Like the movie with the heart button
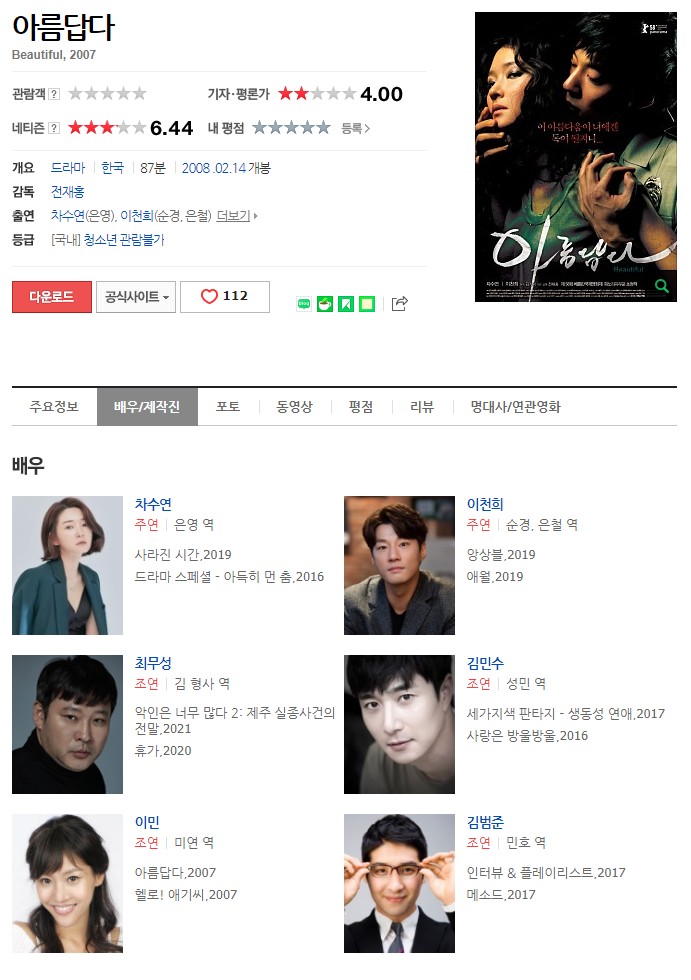The height and width of the screenshot is (980, 691). tap(225, 296)
